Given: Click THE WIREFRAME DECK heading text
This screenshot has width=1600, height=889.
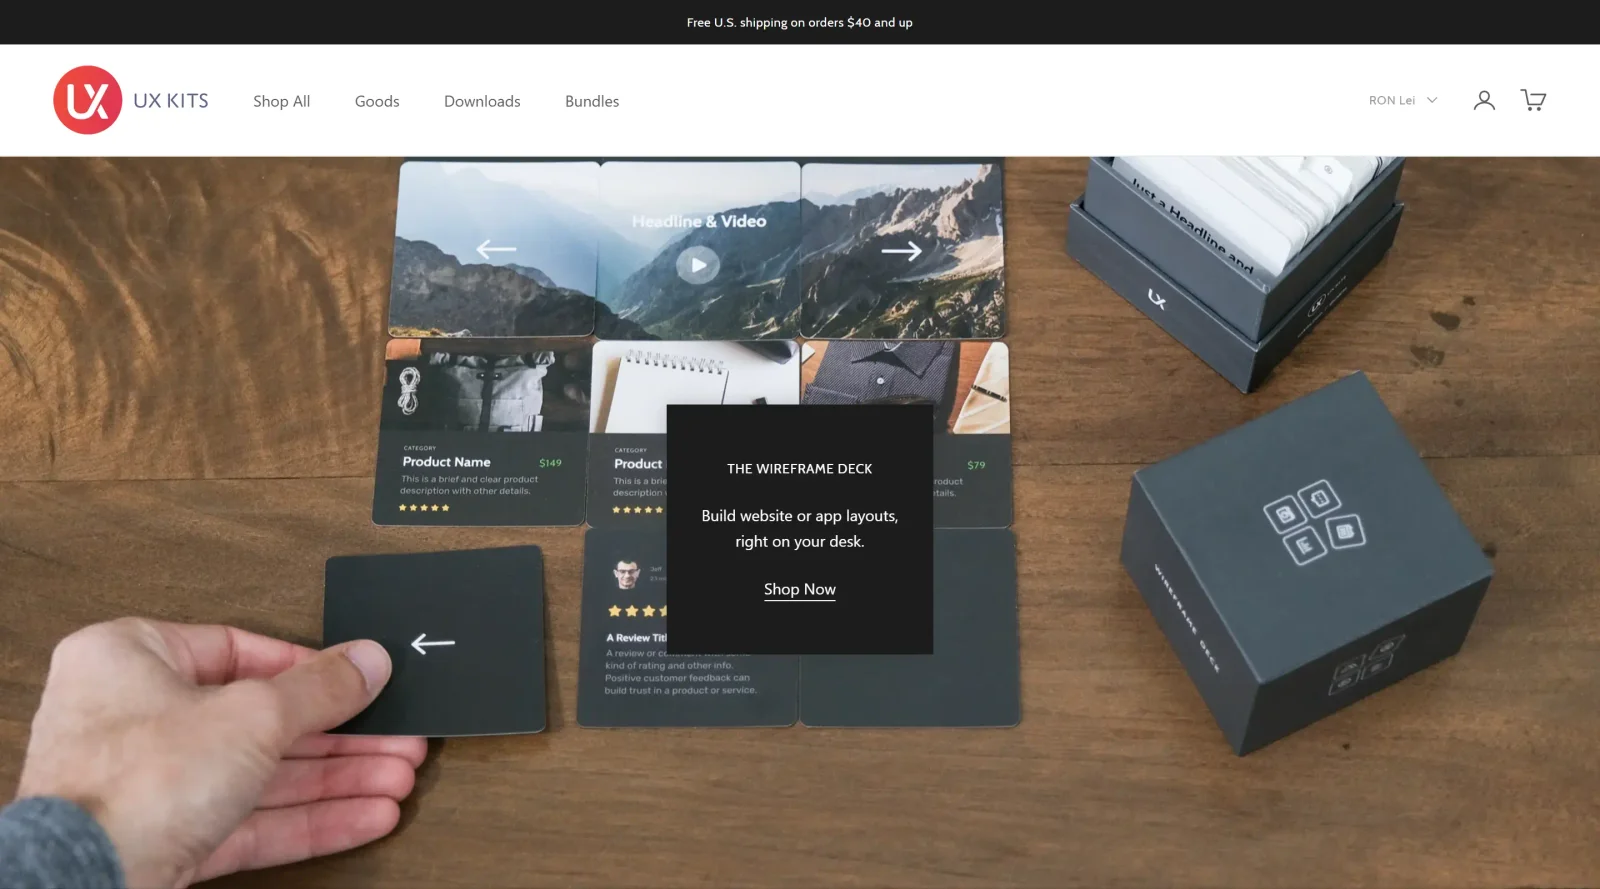Looking at the screenshot, I should 800,468.
